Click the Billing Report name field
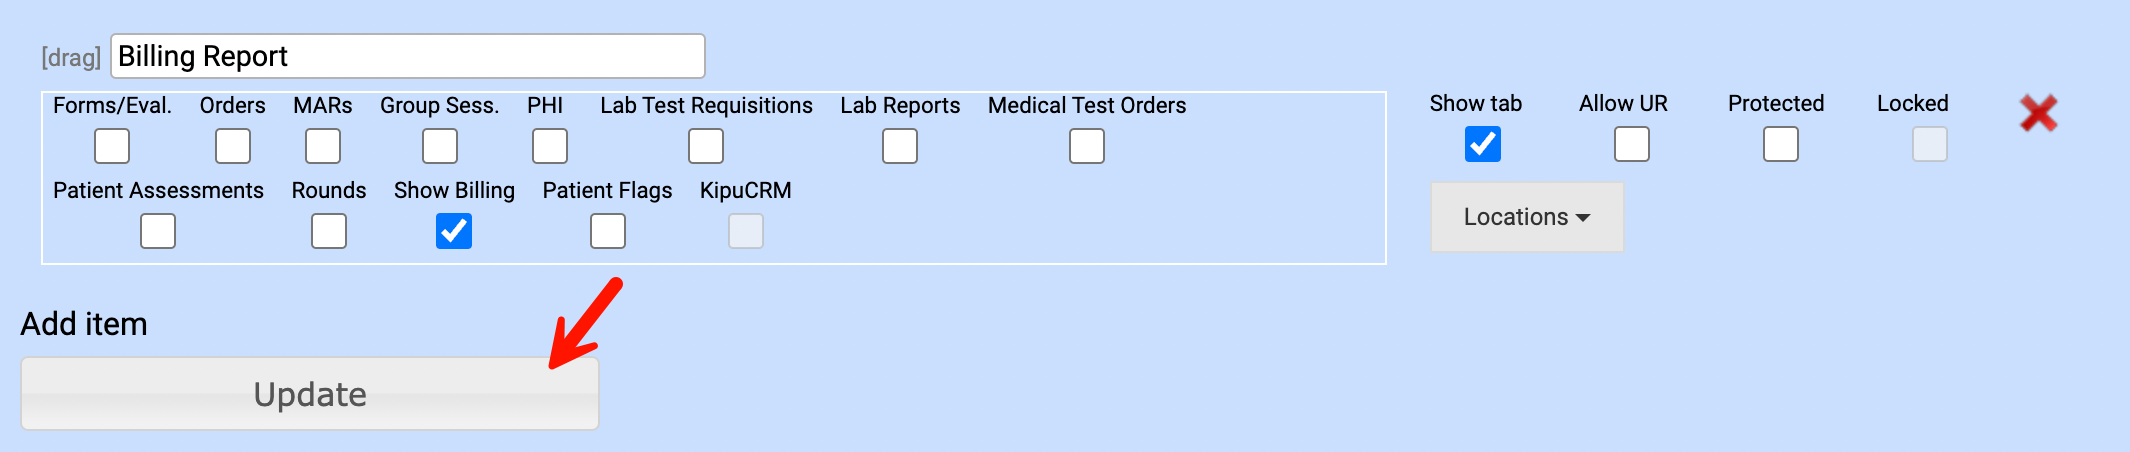The image size is (2130, 452). (408, 56)
